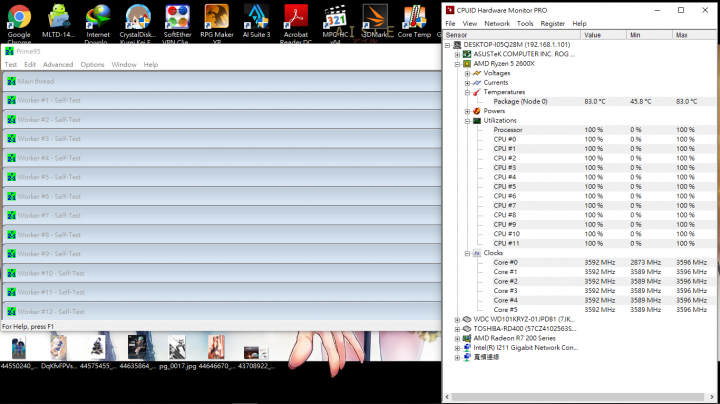Expand ASUSTeK COMPUTER INC. ROG node
Screen dimensions: 720x404
tap(457, 55)
